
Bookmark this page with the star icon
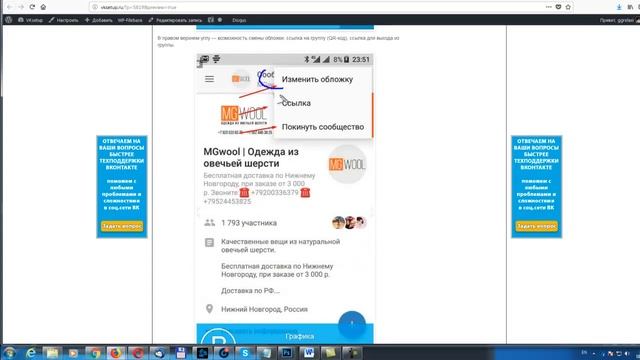point(568,7)
